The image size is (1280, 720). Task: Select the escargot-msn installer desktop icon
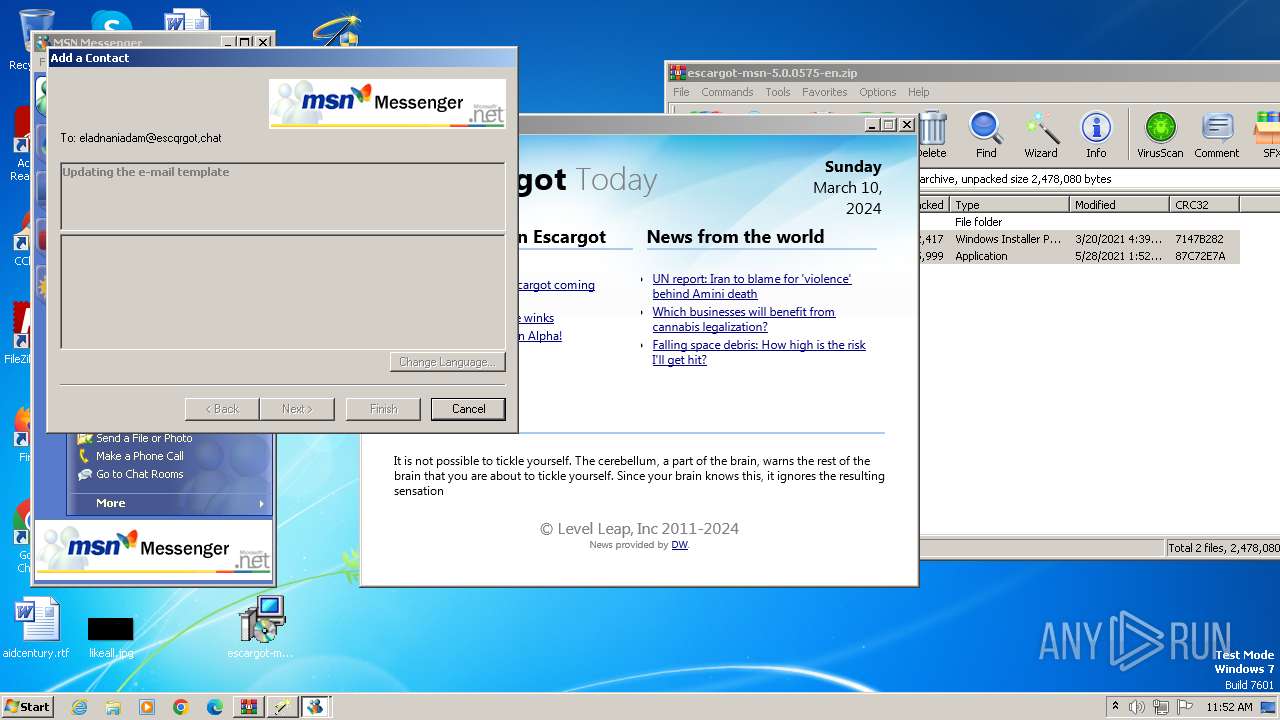click(x=262, y=629)
